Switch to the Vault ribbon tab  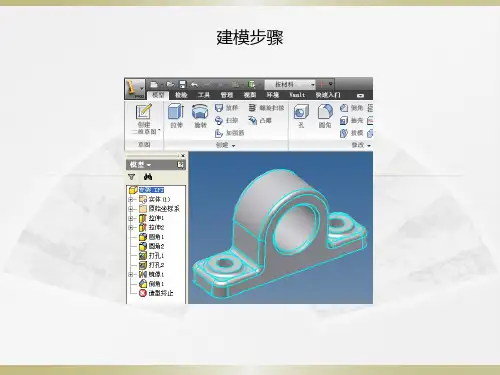297,95
